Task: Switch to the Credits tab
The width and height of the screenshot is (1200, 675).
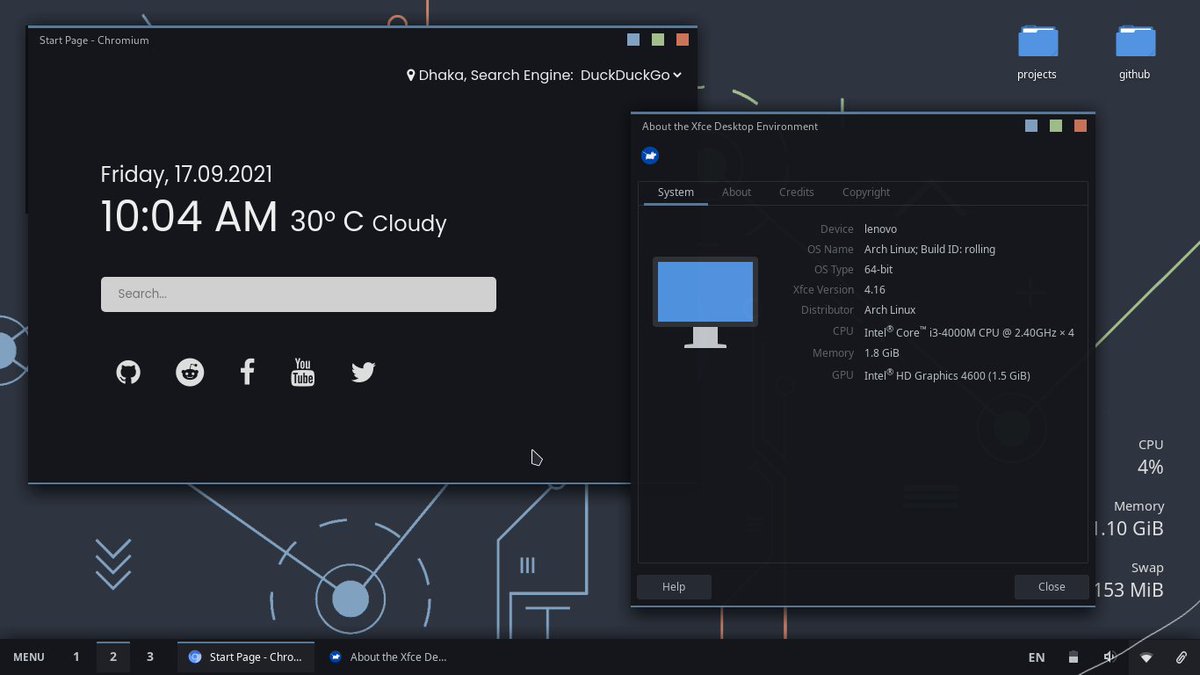Action: 797,192
